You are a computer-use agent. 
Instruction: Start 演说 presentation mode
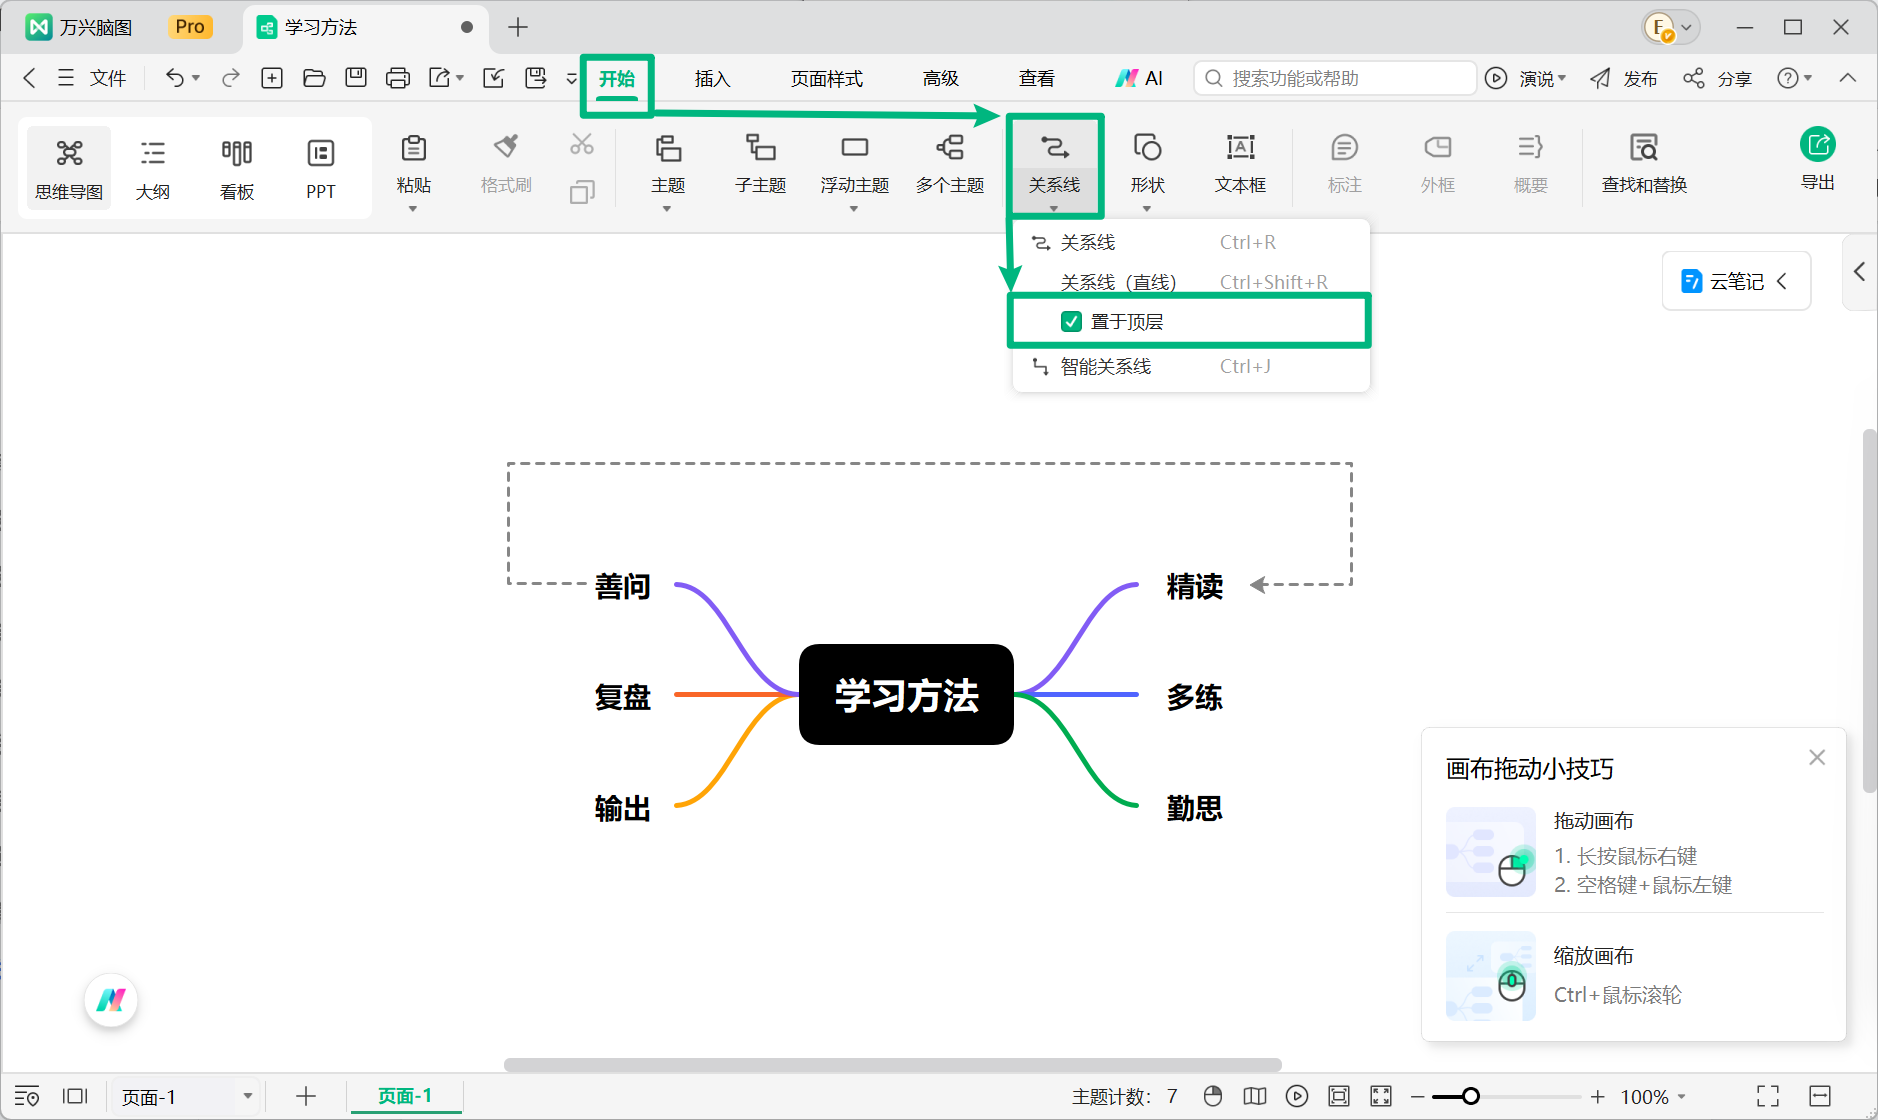1526,78
